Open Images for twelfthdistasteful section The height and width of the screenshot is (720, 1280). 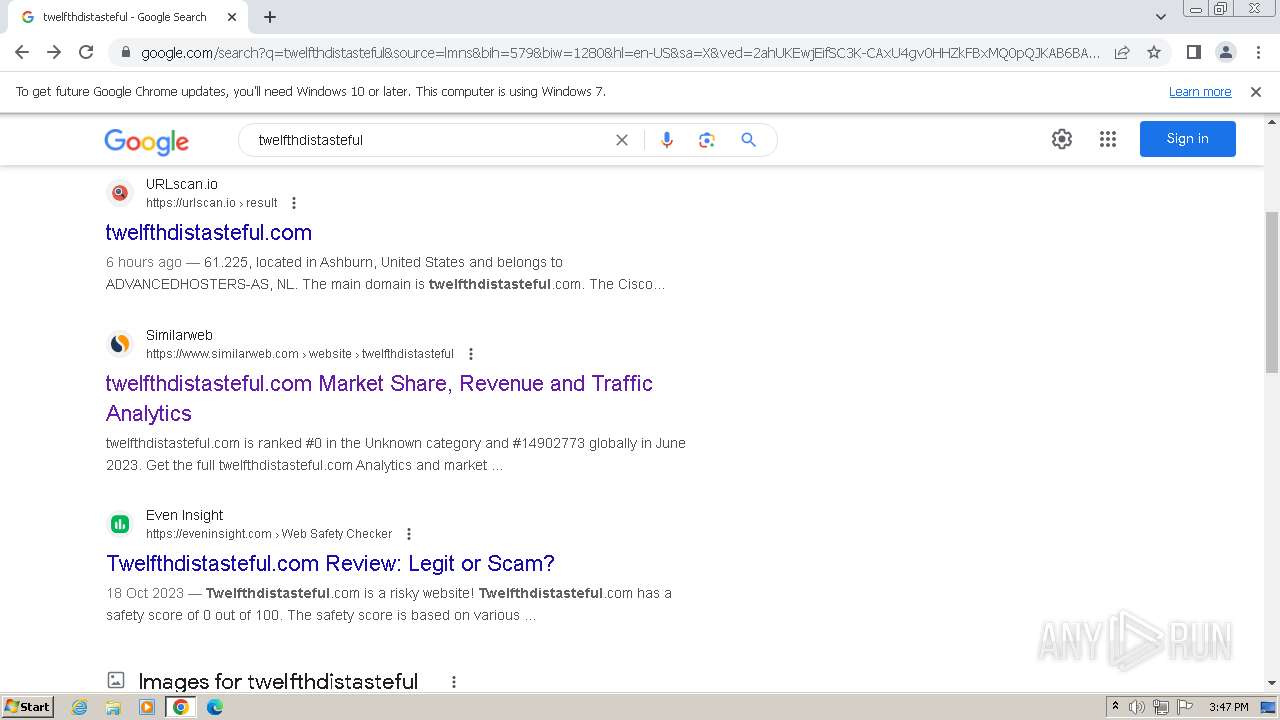click(278, 681)
